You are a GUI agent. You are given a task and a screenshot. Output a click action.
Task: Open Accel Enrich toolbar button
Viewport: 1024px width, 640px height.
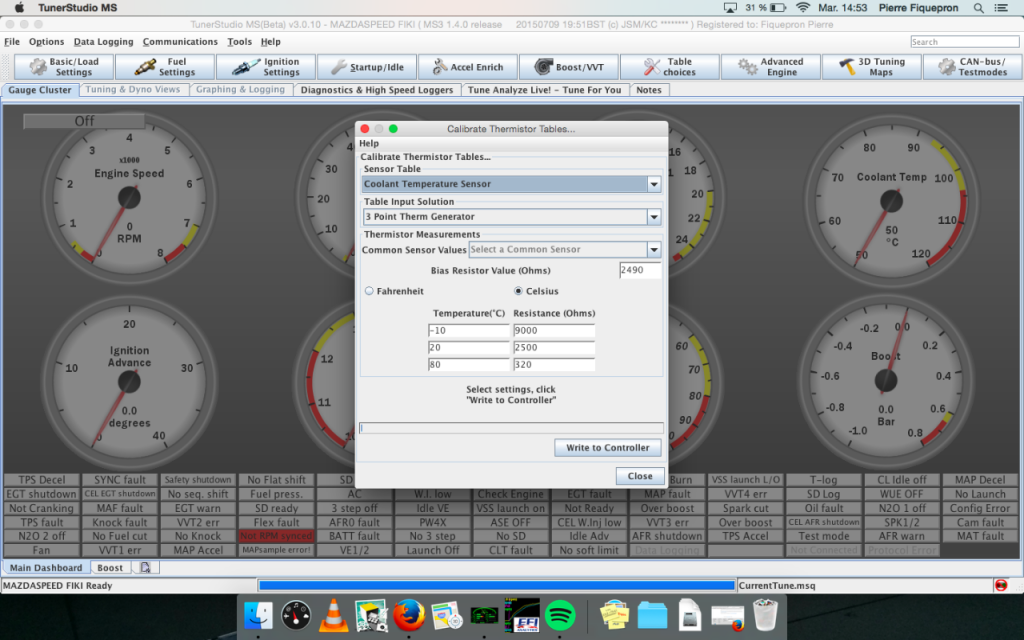click(468, 67)
